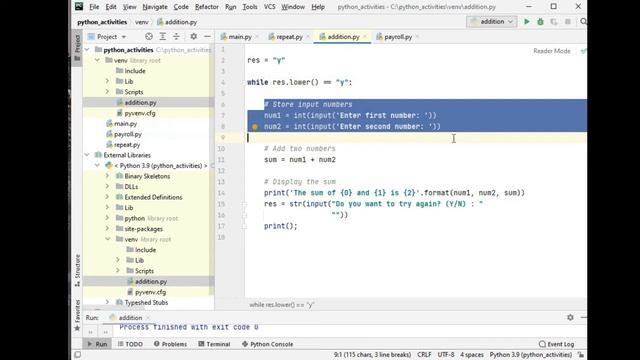Hide the Project tool window
The height and width of the screenshot is (360, 640).
(207, 37)
